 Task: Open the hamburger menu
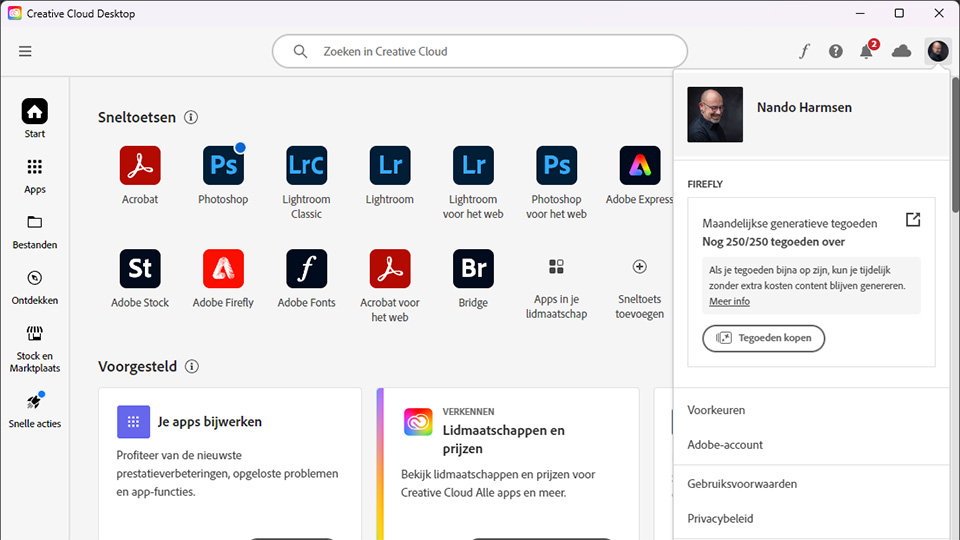[x=25, y=51]
